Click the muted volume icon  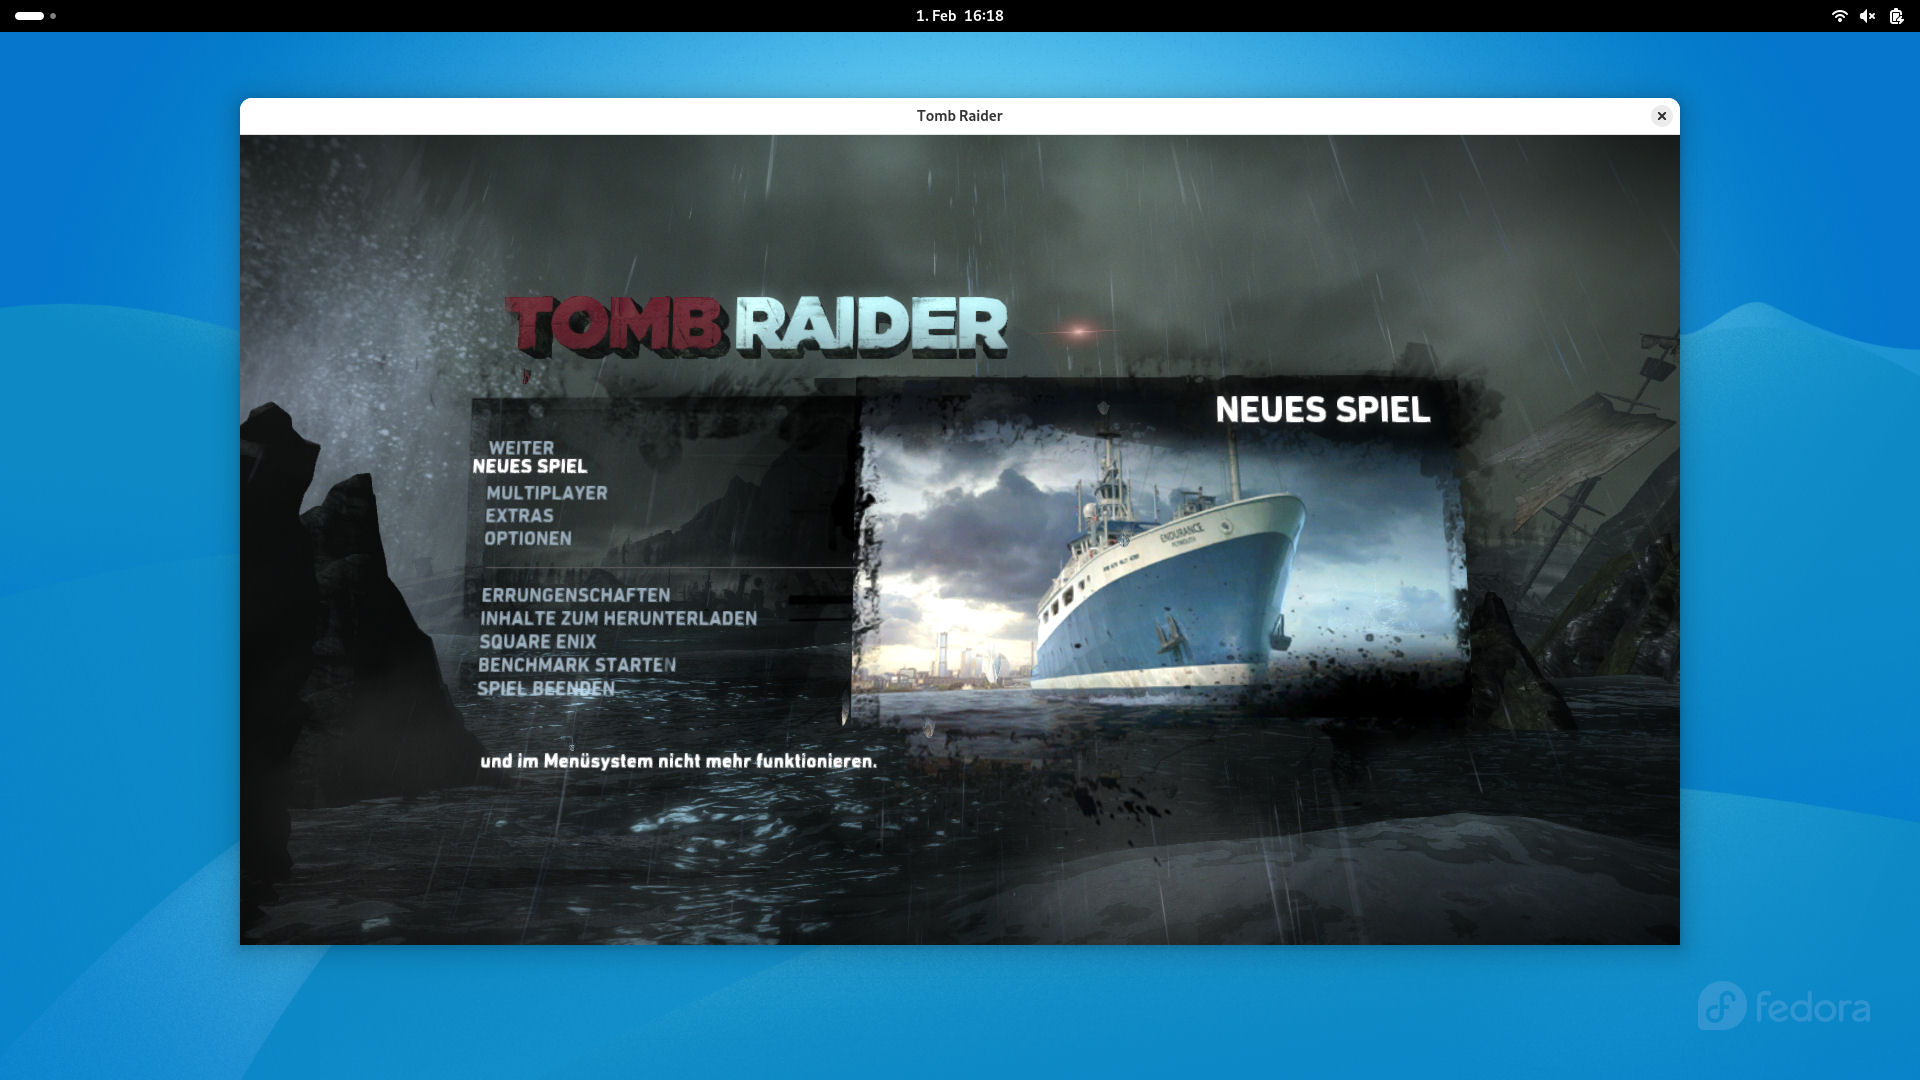click(x=1867, y=16)
